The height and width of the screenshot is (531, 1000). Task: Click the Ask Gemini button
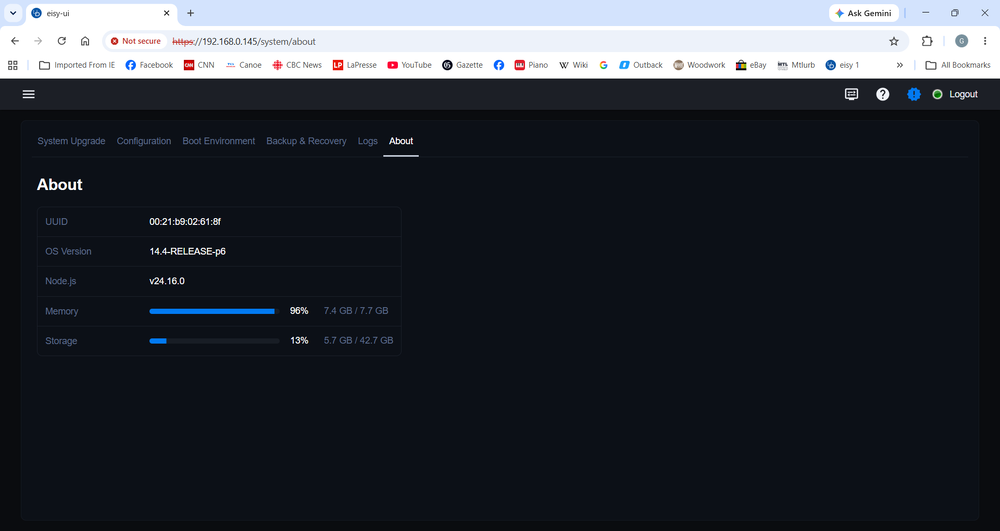pos(864,13)
